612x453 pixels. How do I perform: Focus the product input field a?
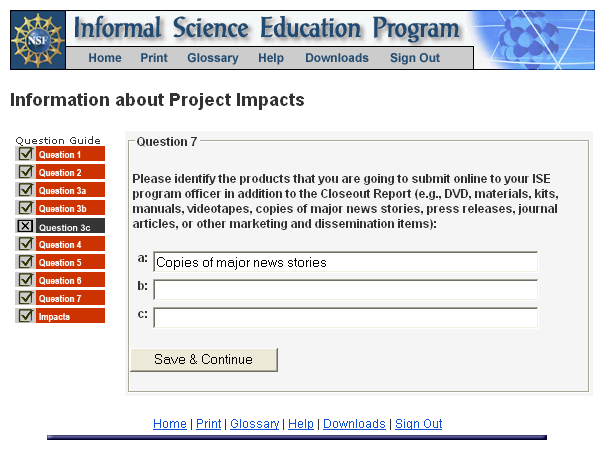coord(345,262)
